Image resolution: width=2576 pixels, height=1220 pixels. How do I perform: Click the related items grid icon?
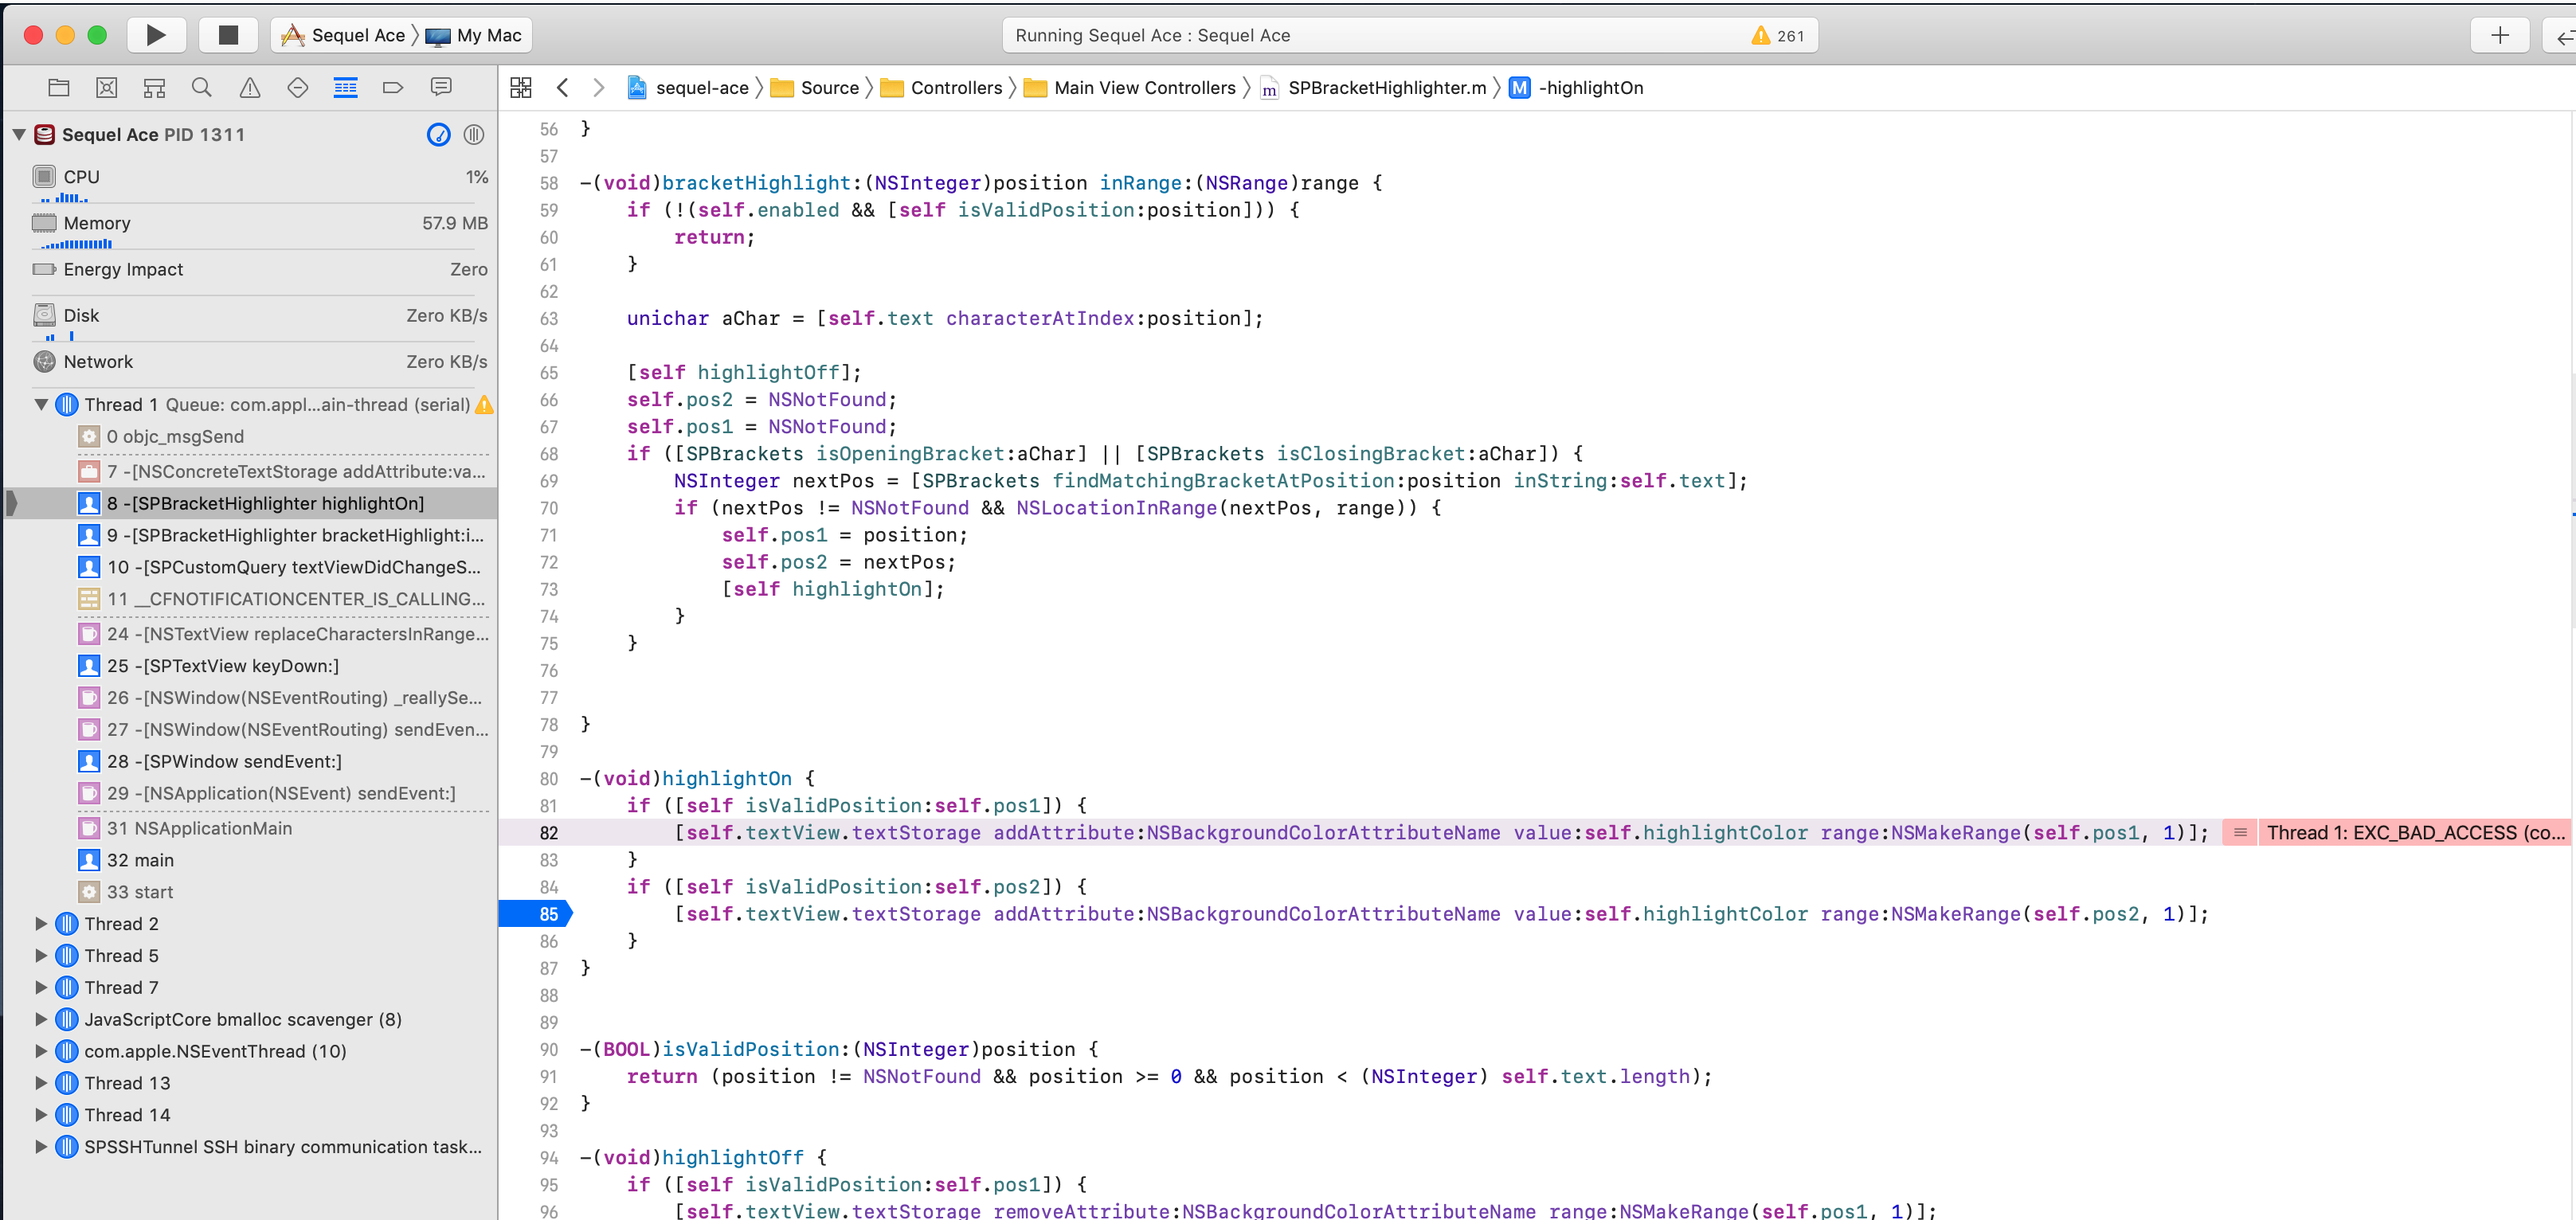521,88
